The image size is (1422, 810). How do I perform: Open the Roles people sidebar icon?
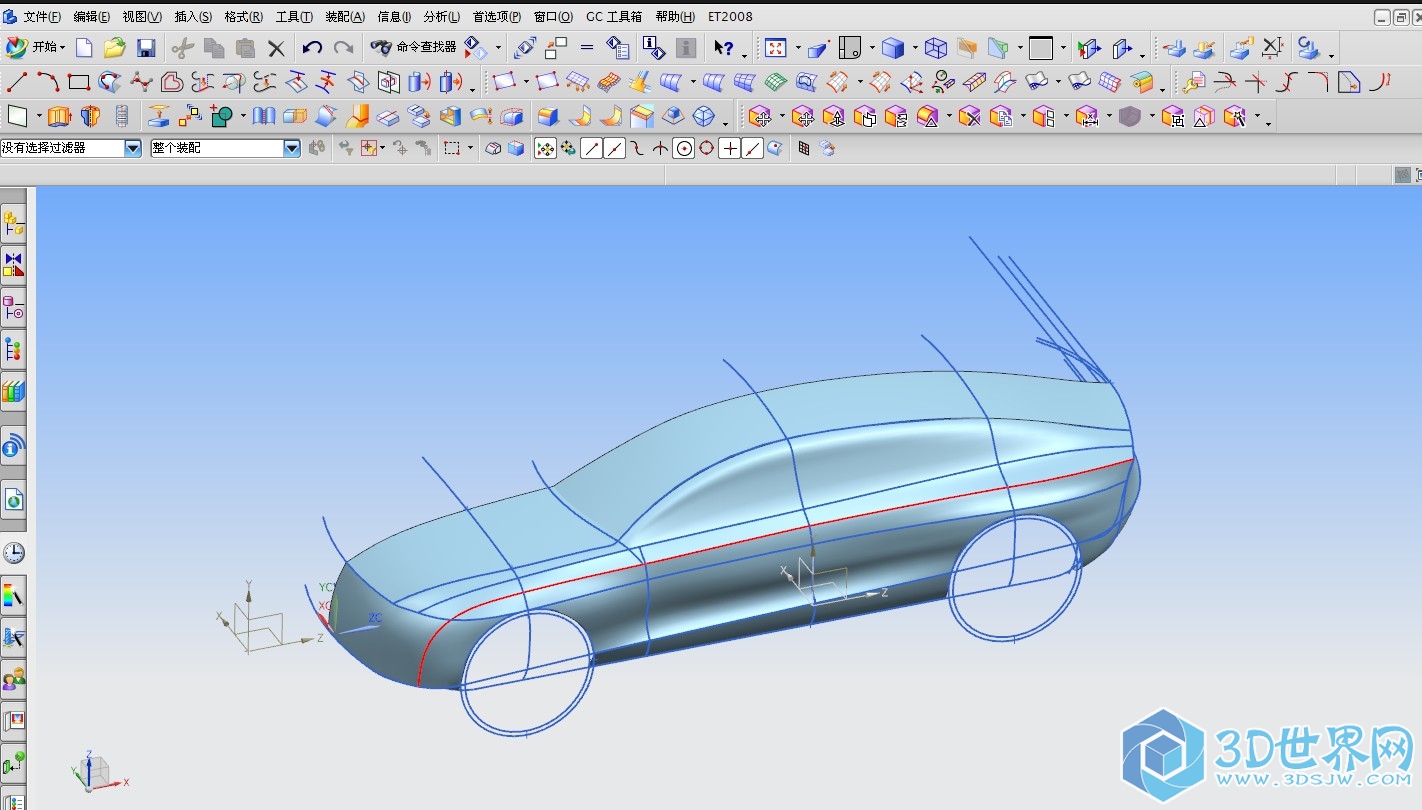tap(13, 680)
